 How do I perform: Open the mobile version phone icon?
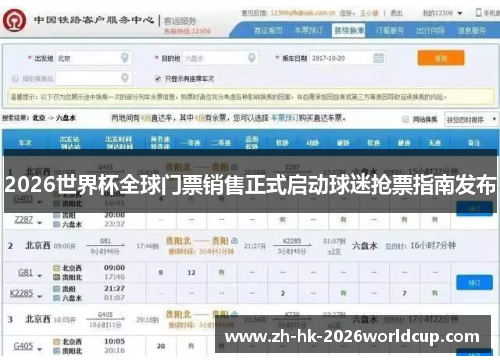click(x=478, y=13)
